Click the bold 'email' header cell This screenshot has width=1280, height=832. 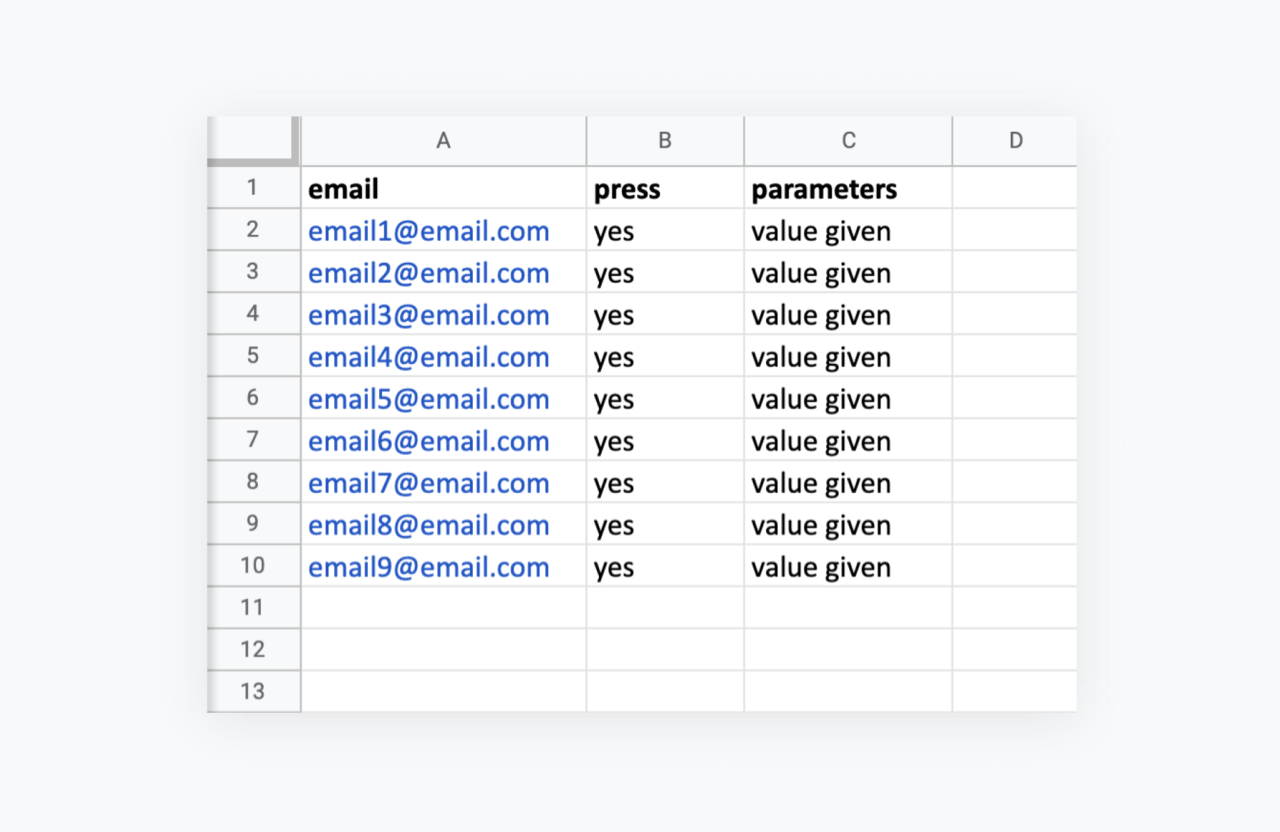point(443,188)
